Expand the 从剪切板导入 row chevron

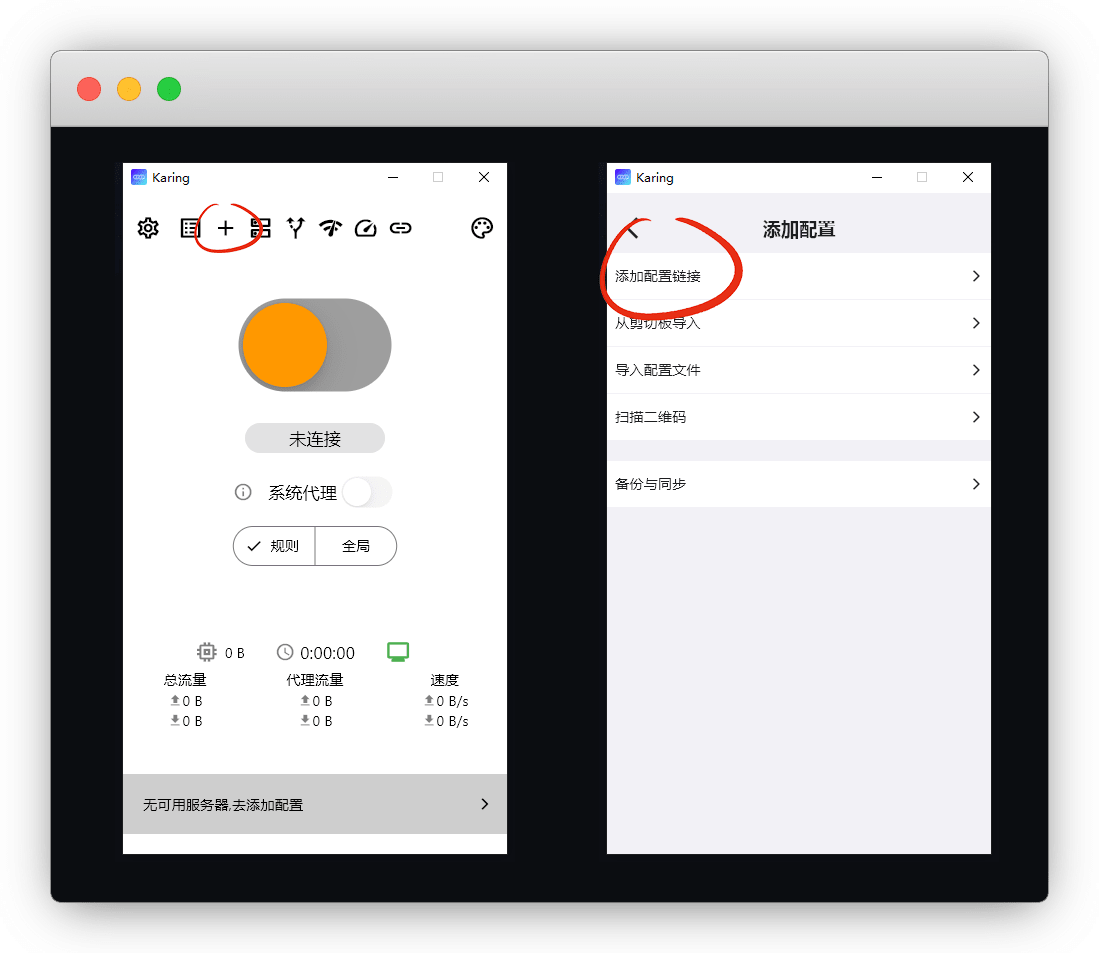pos(976,323)
